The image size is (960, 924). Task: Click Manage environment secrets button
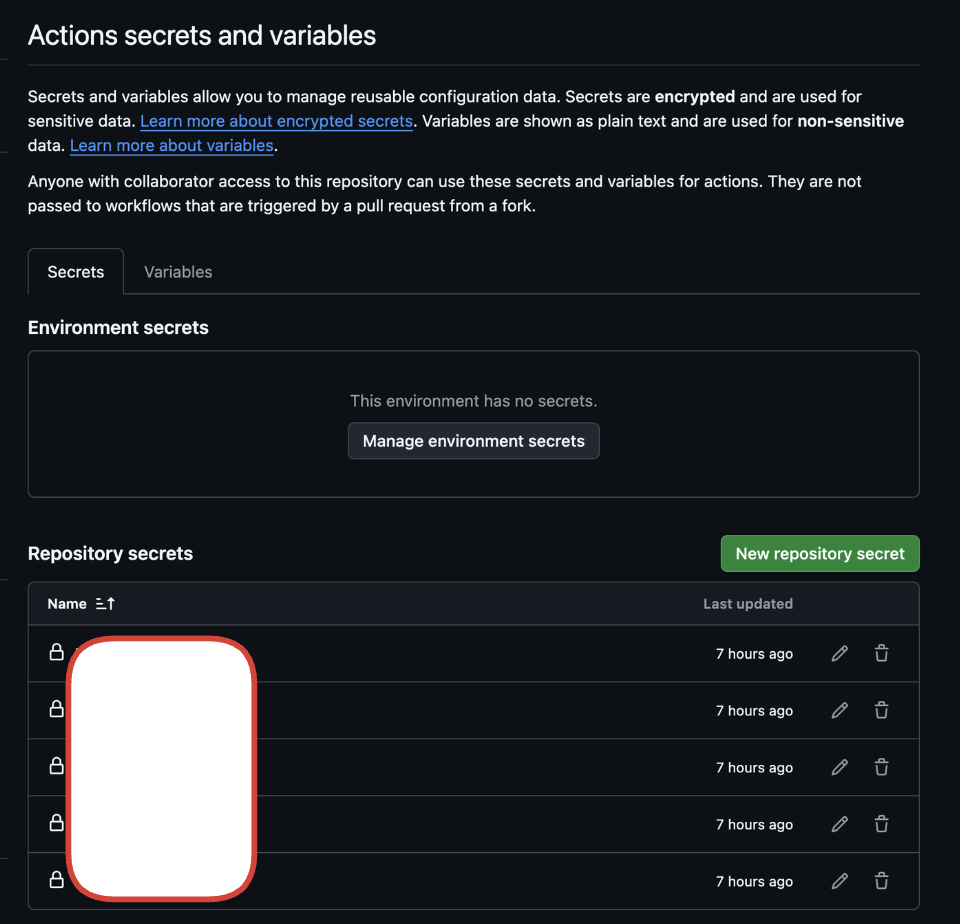click(474, 441)
